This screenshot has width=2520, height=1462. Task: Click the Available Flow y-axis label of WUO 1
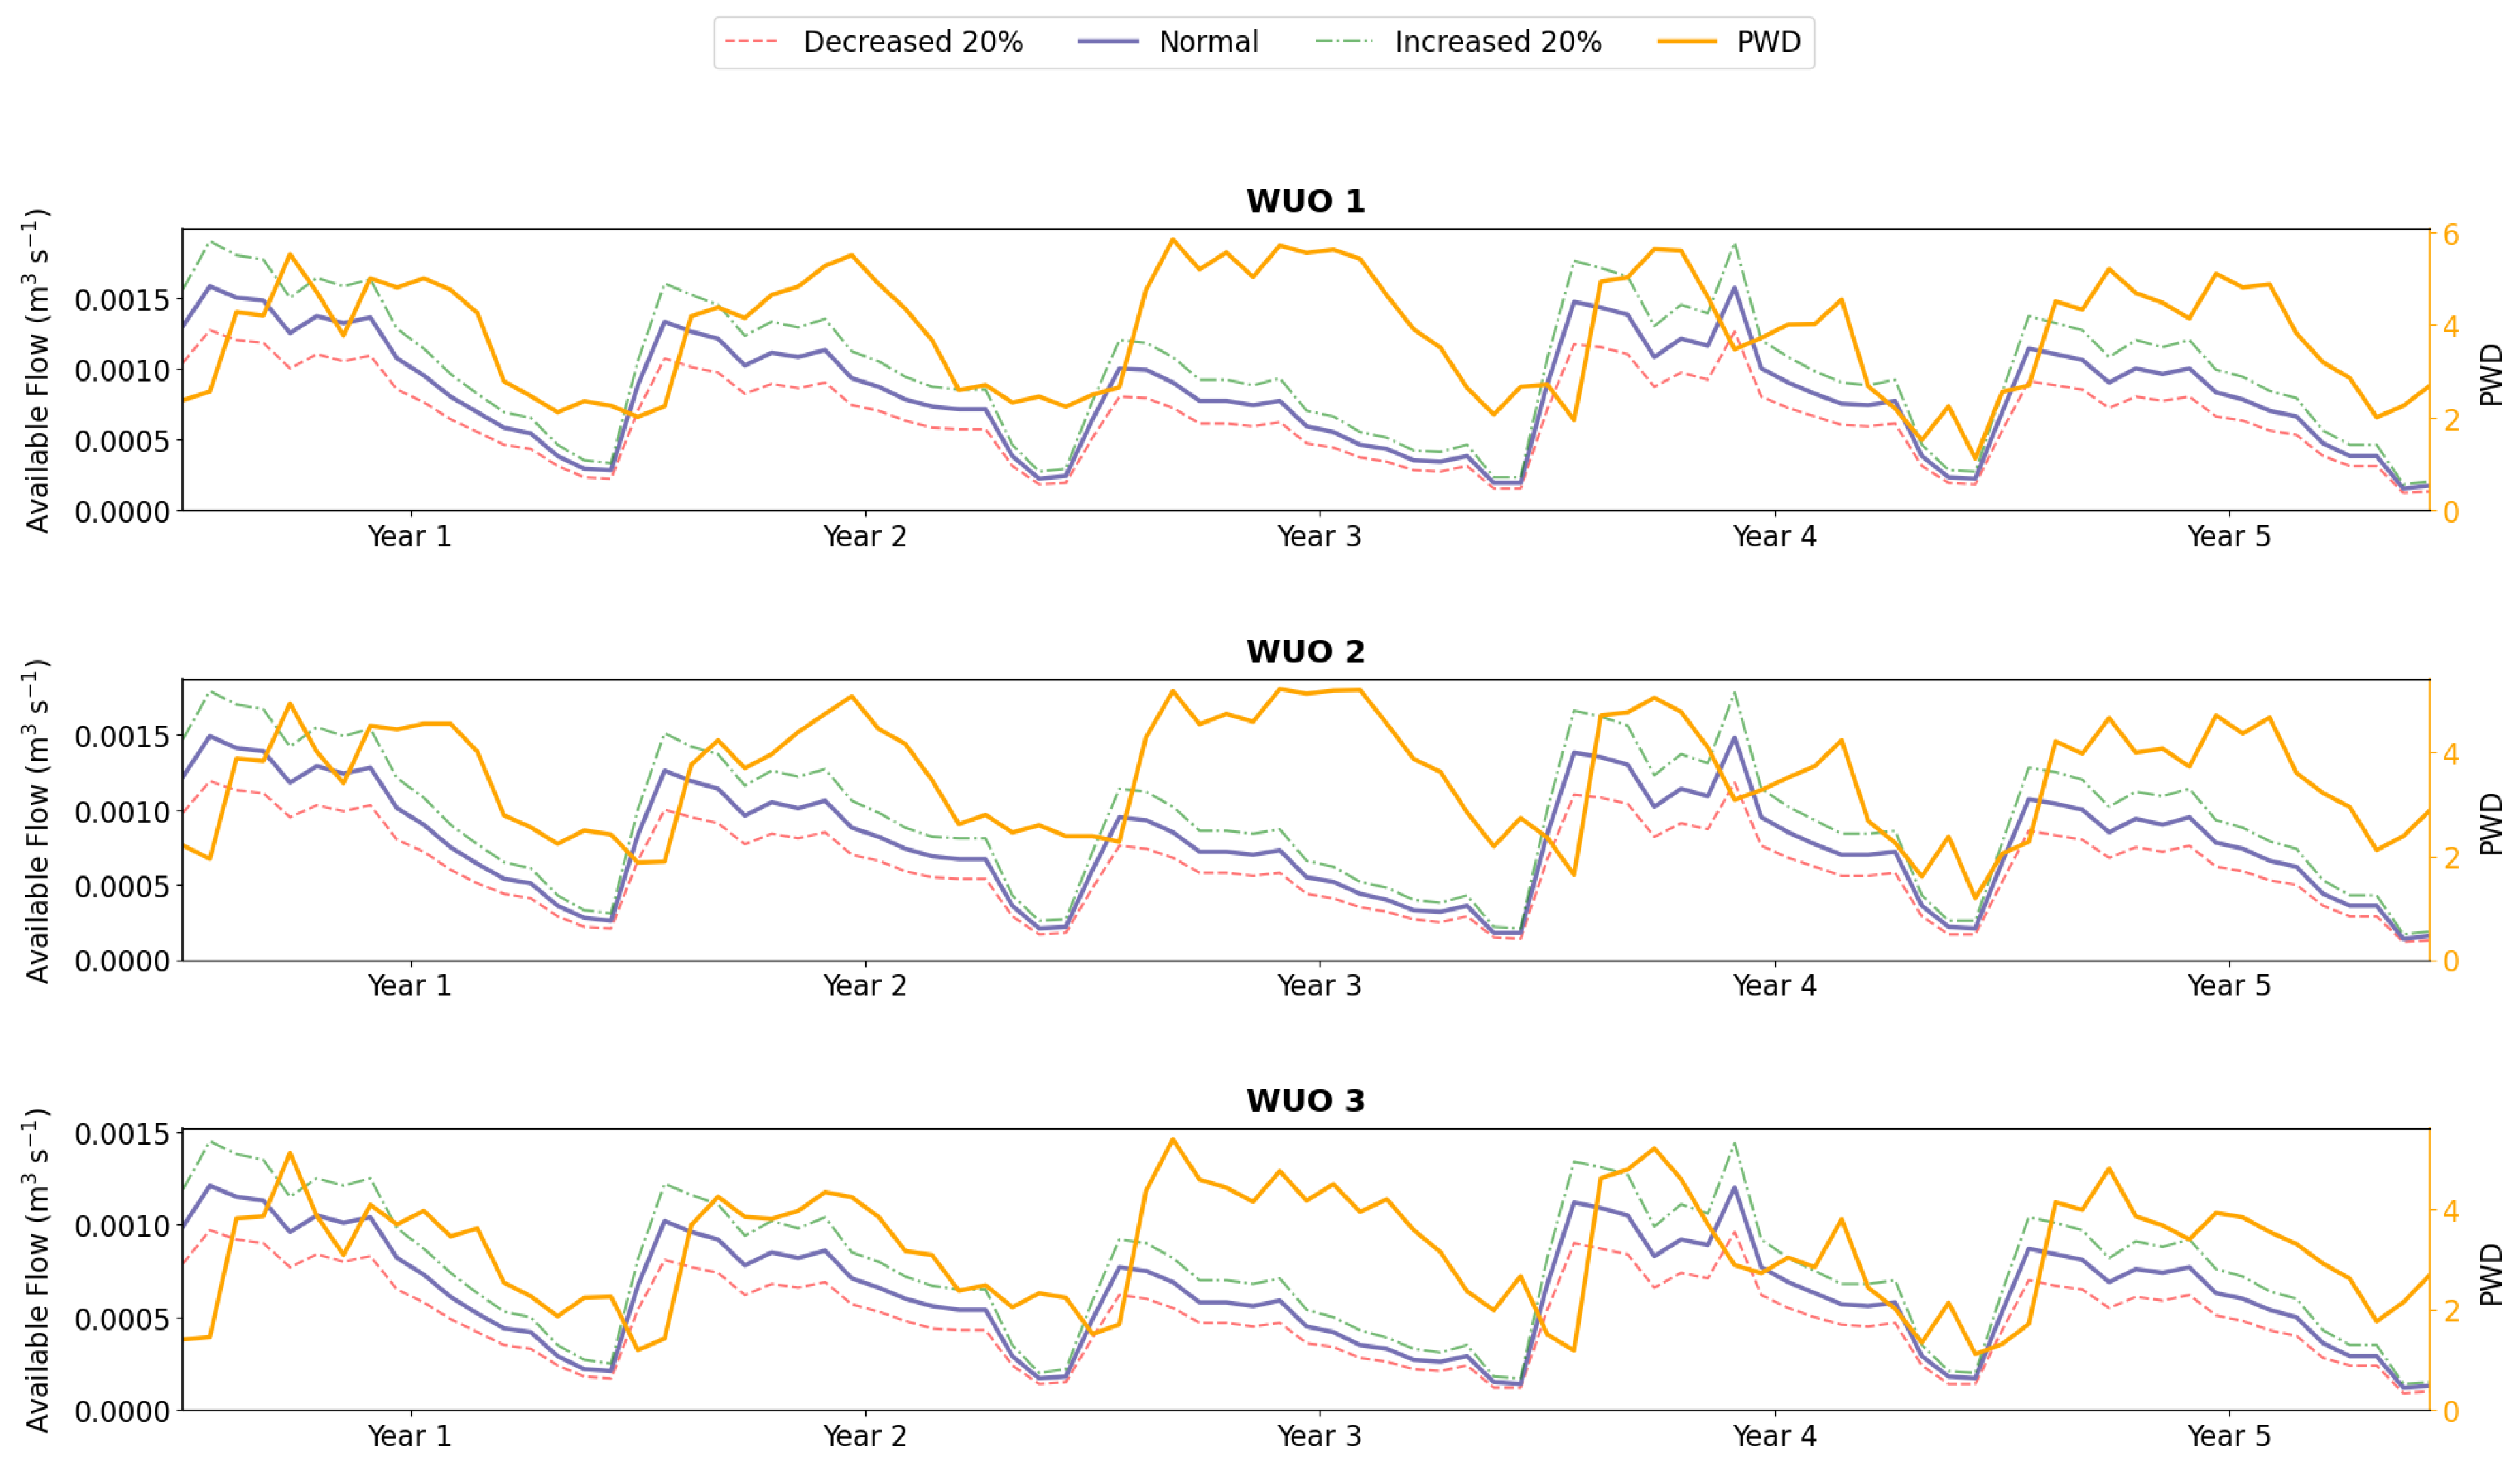pos(36,370)
